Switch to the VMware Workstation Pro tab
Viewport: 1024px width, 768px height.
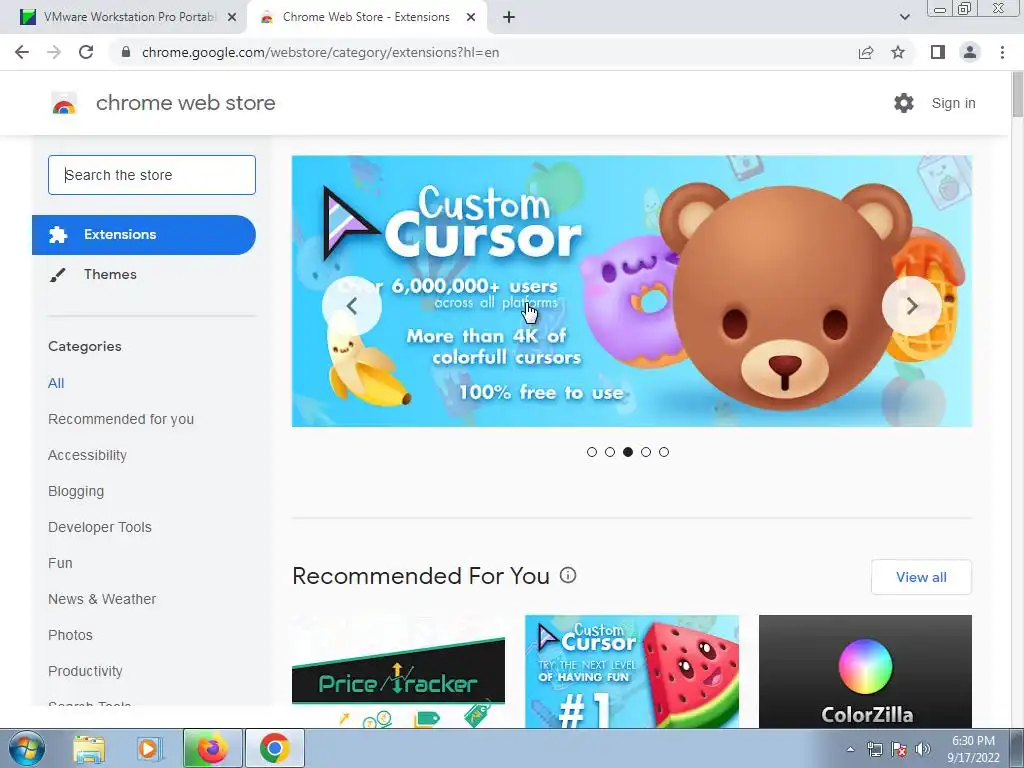[129, 17]
